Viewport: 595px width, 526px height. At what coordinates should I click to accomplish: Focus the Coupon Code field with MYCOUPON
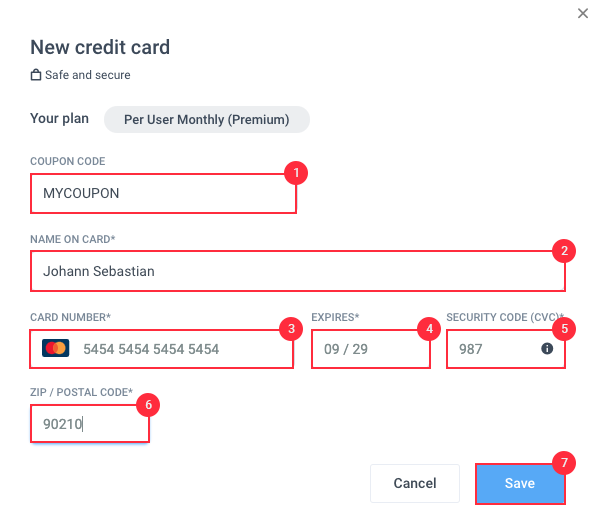pos(163,194)
